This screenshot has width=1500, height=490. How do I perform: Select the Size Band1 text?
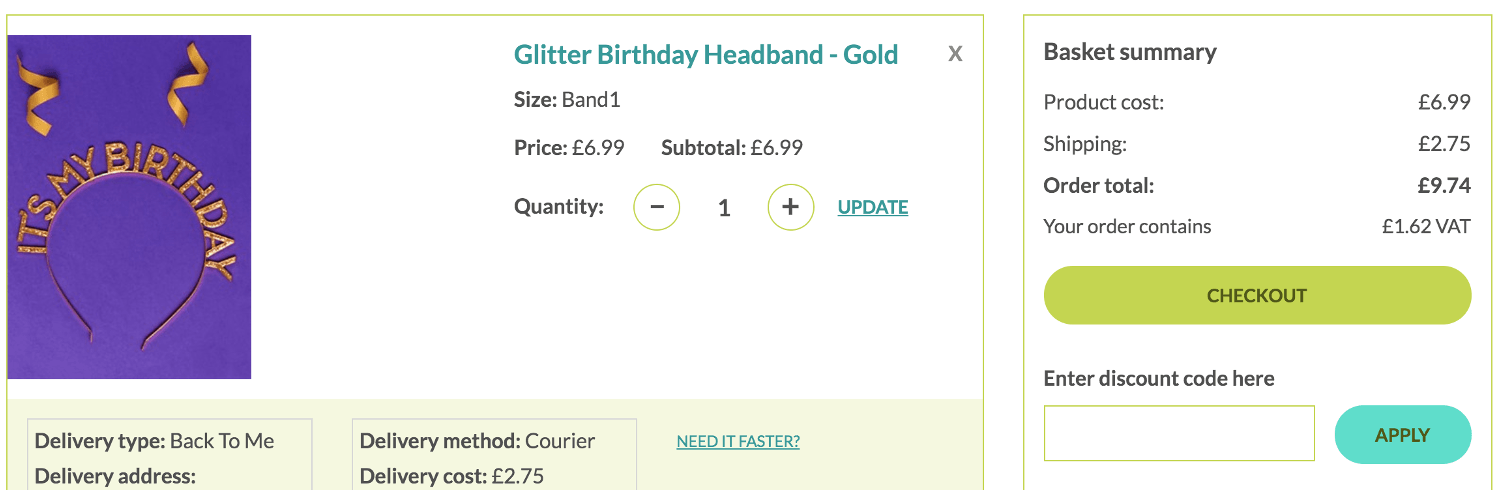click(567, 99)
